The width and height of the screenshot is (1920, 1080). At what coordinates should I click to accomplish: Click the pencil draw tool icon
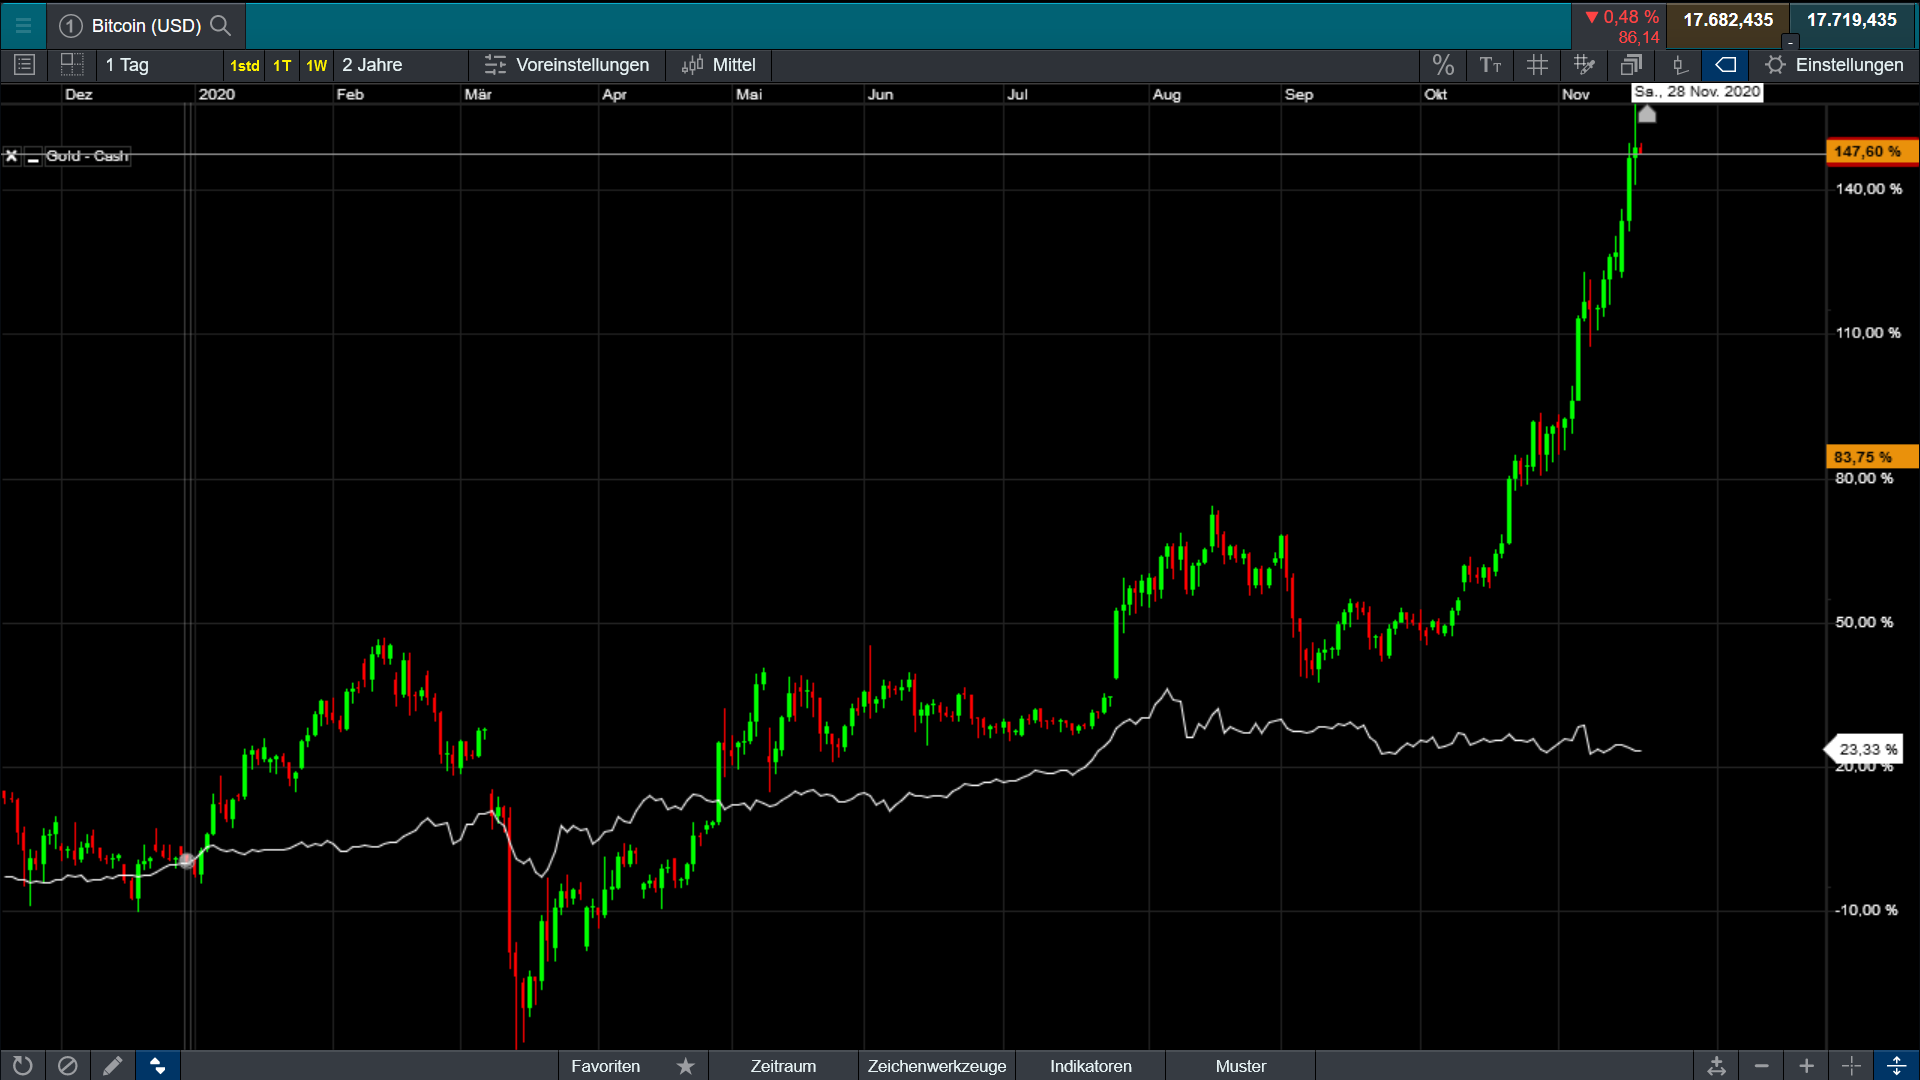tap(112, 1066)
